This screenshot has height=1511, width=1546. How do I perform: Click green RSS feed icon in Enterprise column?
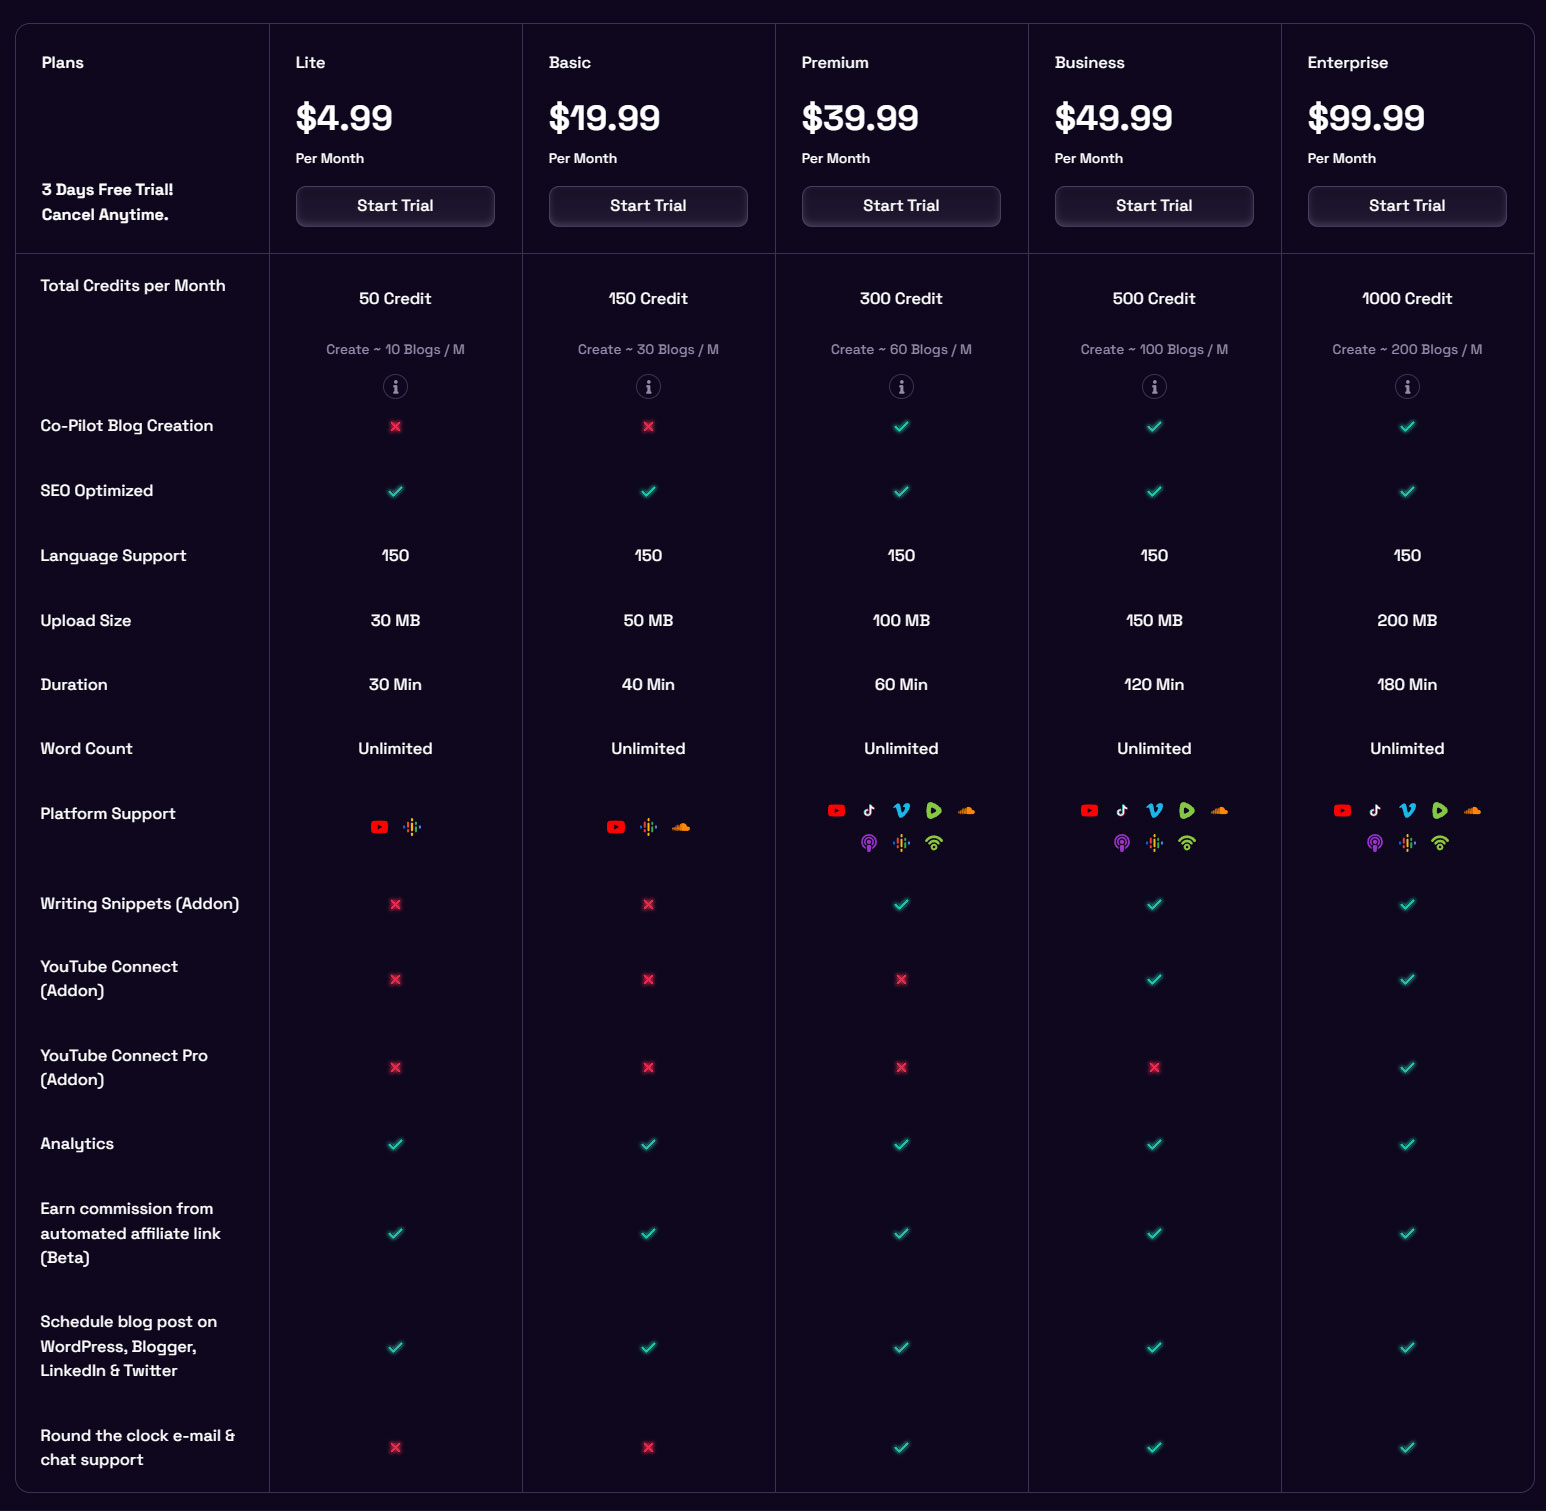[x=1440, y=843]
